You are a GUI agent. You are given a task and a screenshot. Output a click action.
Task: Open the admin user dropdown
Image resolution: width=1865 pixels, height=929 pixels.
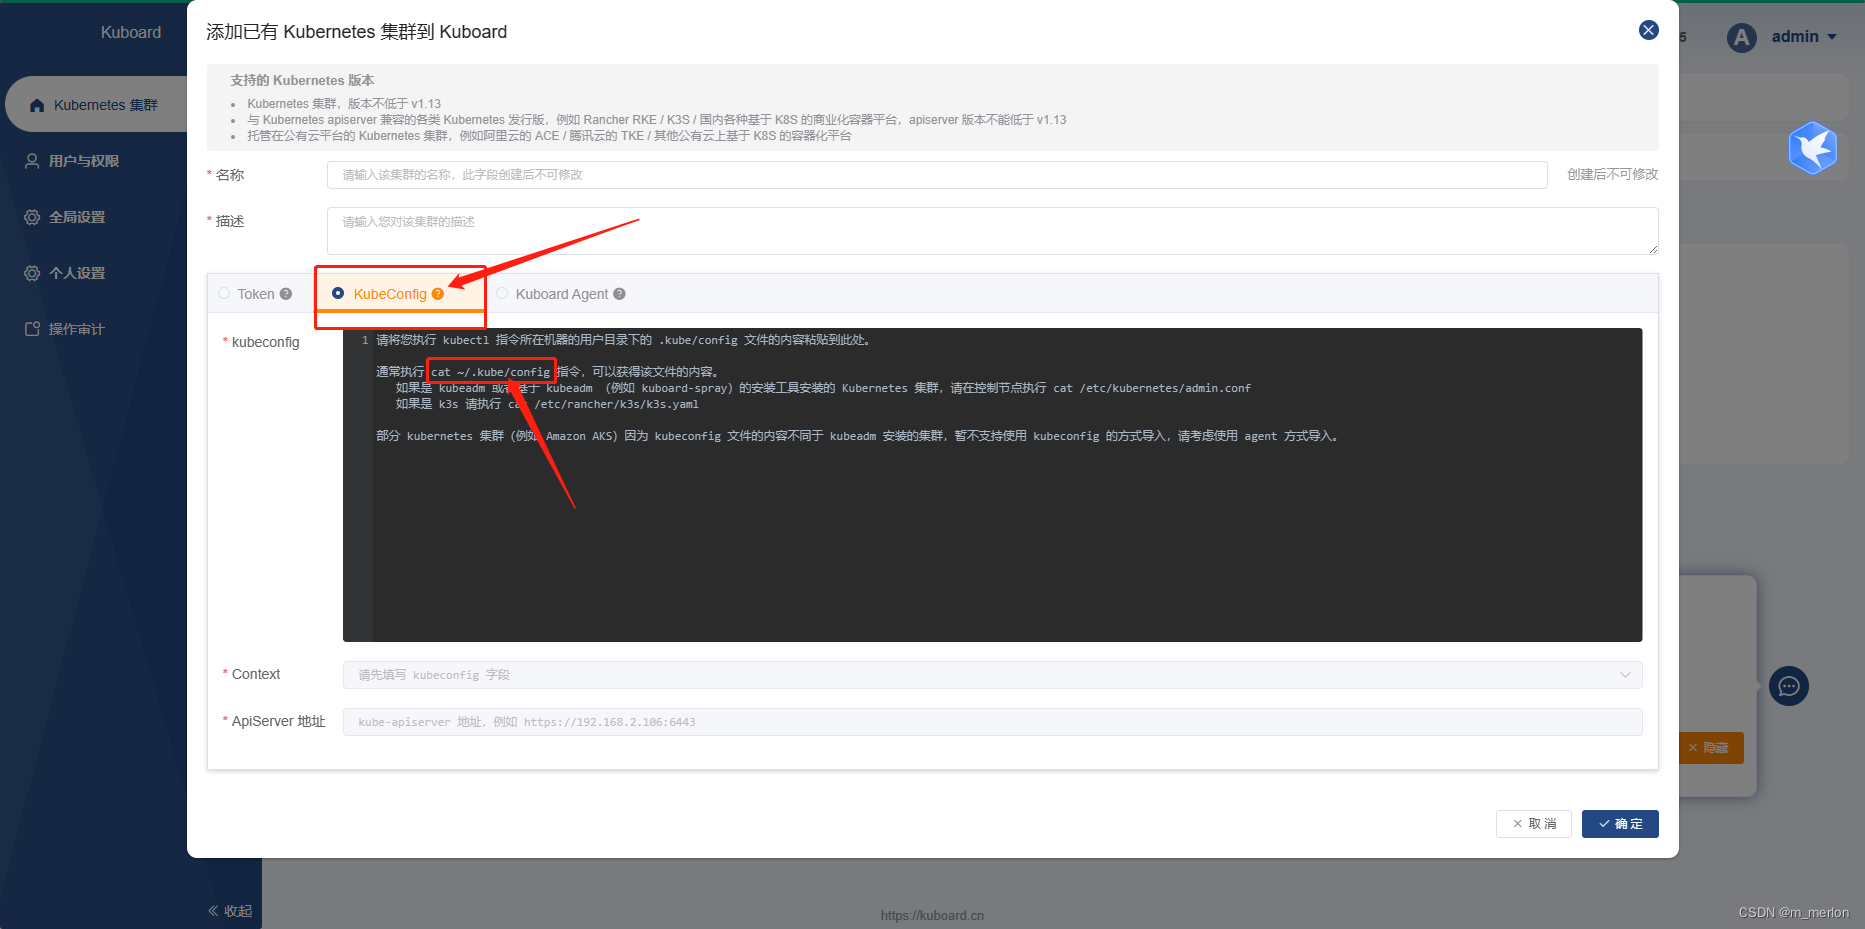pos(1804,37)
